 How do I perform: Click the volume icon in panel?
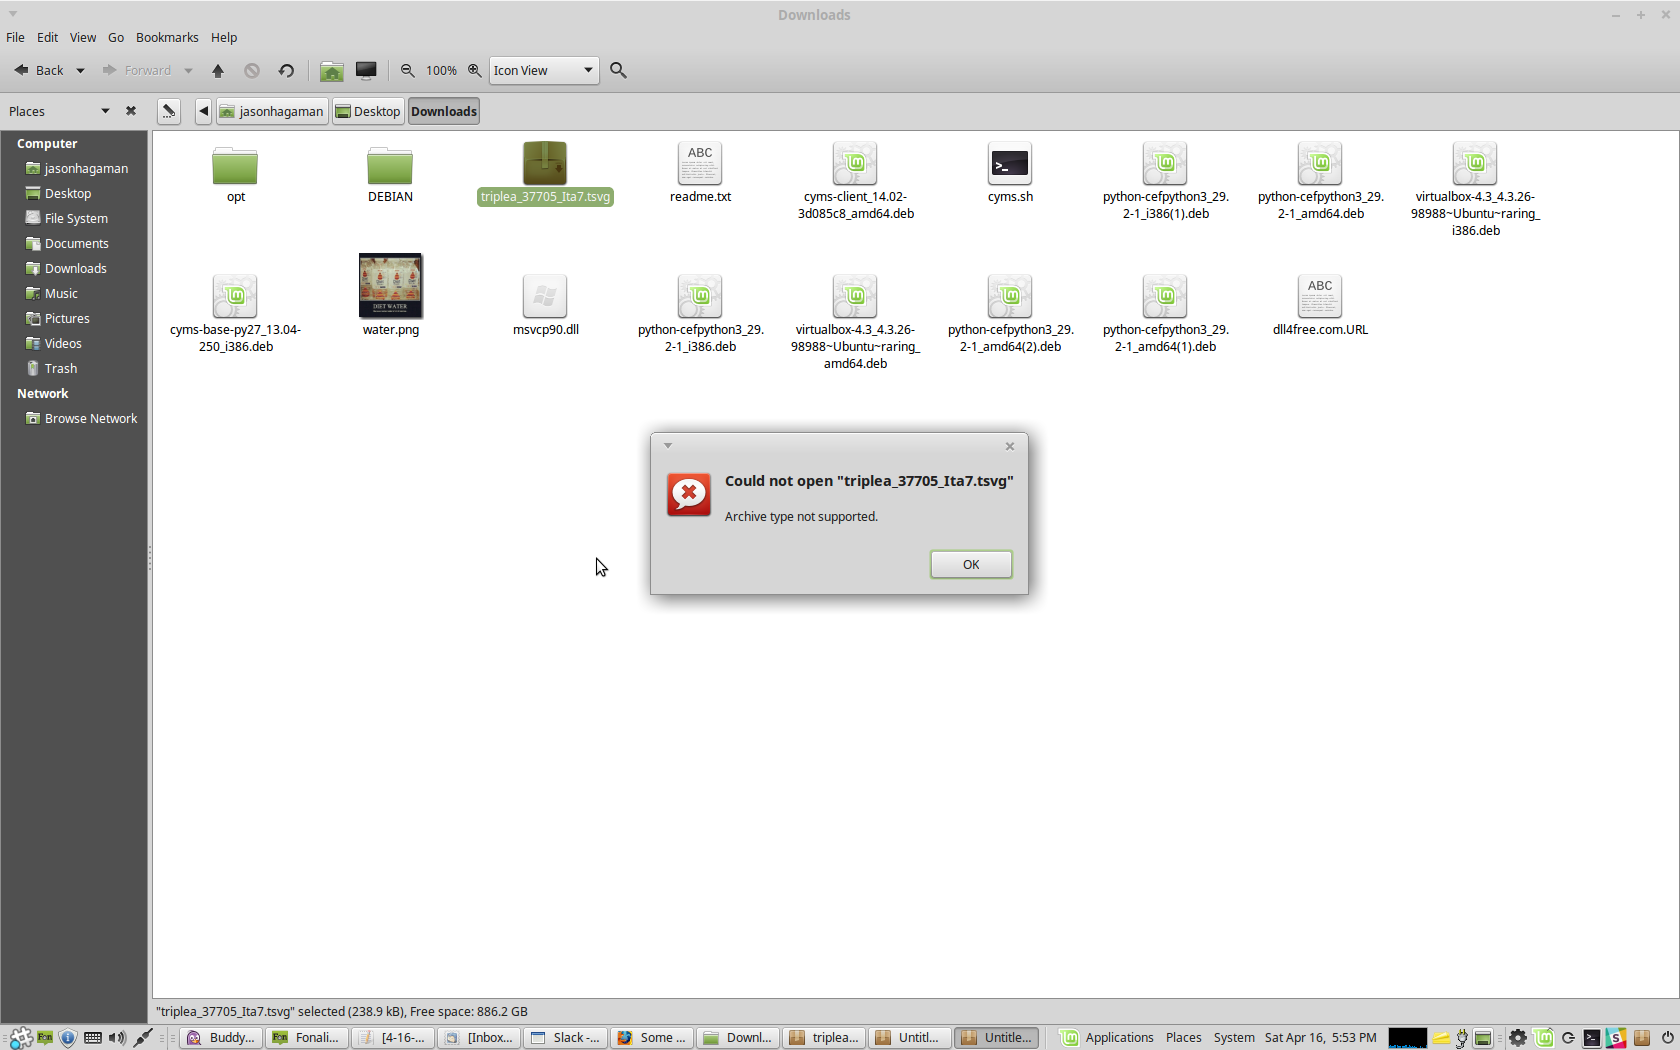tap(117, 1038)
